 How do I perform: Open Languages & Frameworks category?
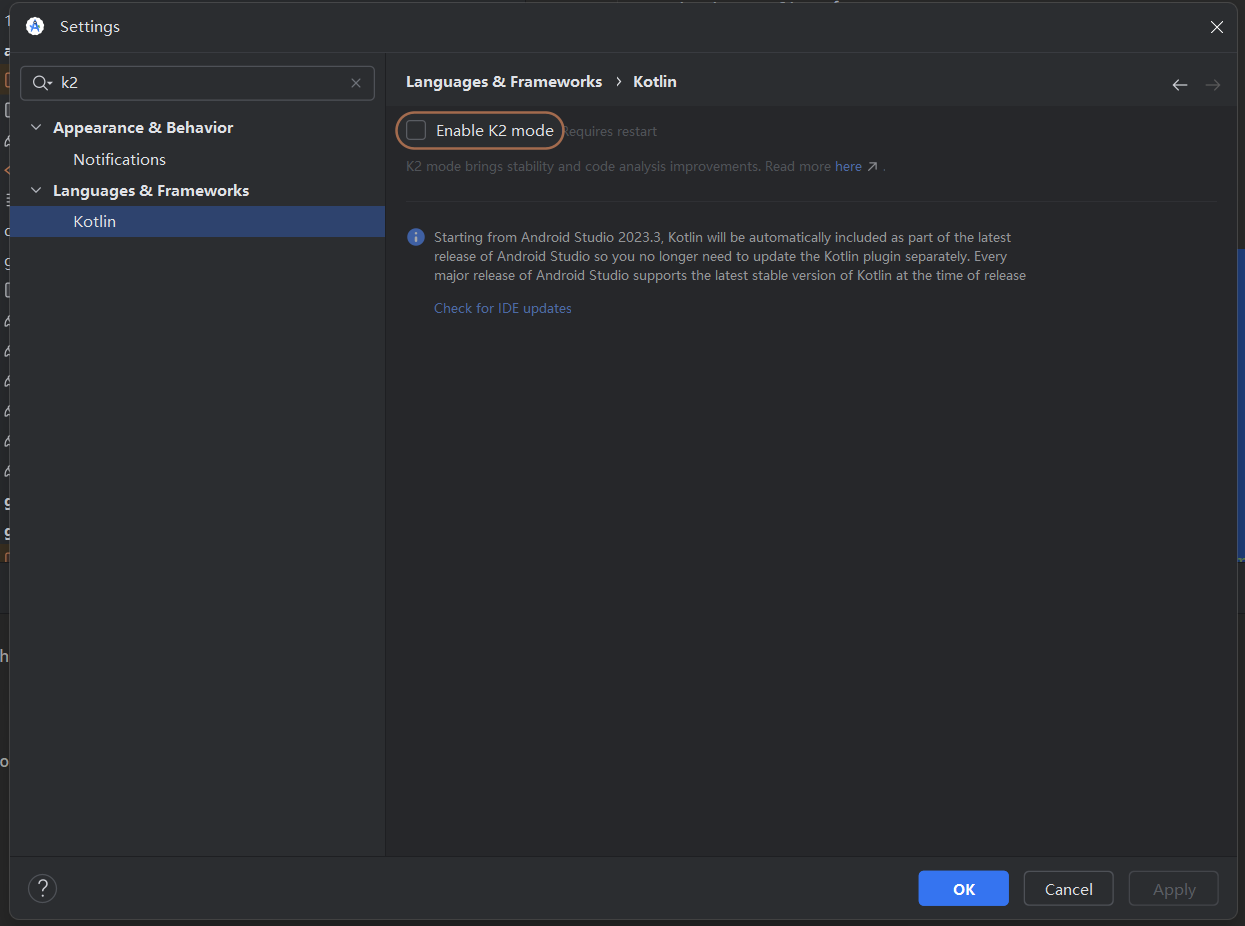151,191
